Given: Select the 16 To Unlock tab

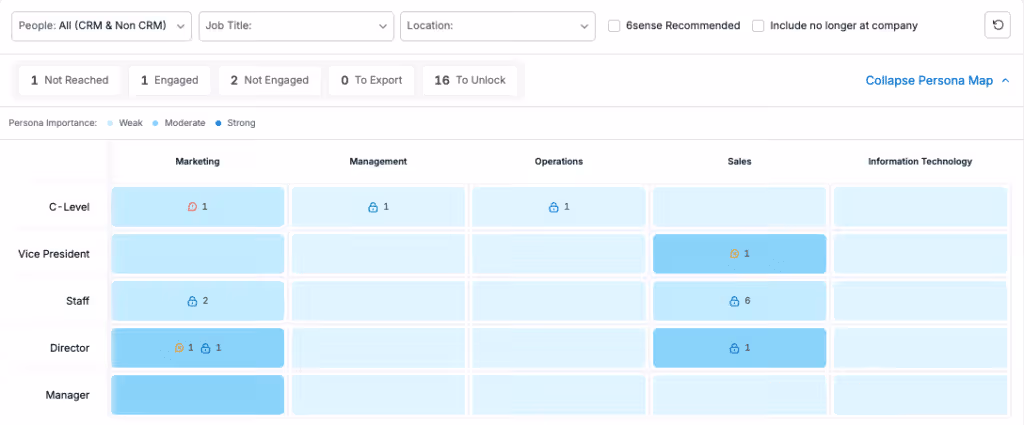Looking at the screenshot, I should tap(470, 80).
